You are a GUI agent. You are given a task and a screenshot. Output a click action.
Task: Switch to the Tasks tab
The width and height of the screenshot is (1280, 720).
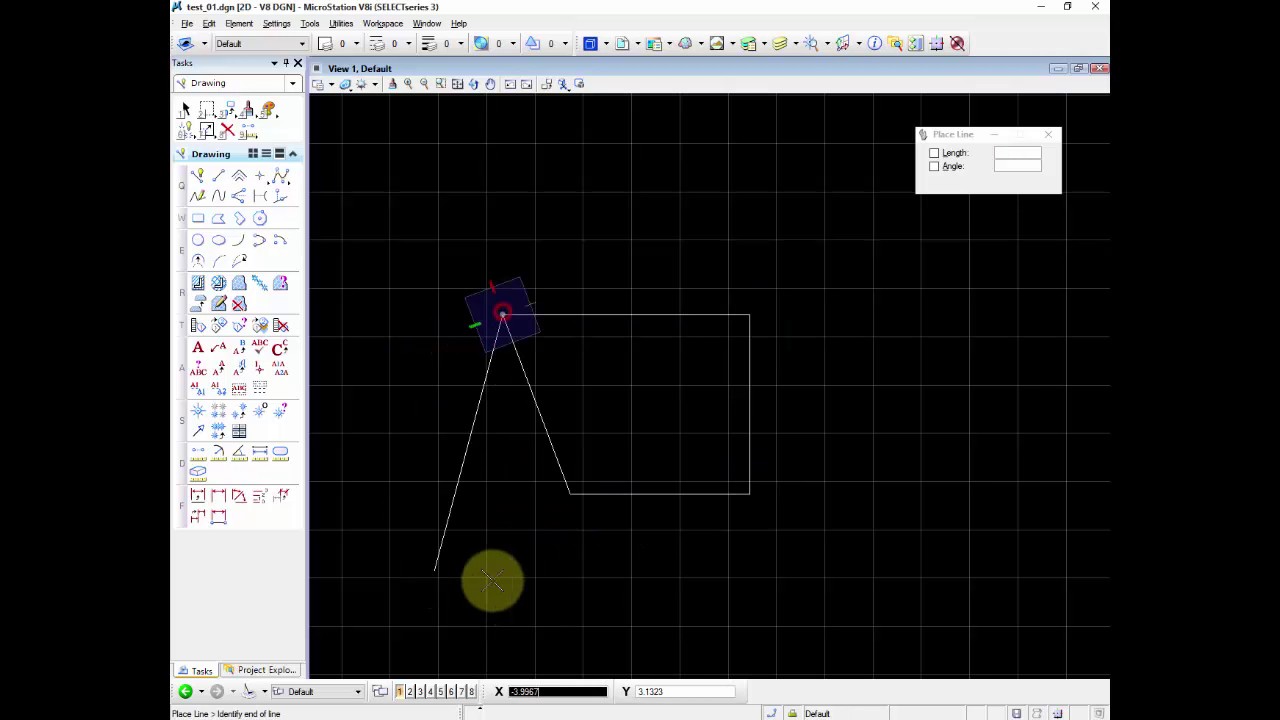click(196, 670)
